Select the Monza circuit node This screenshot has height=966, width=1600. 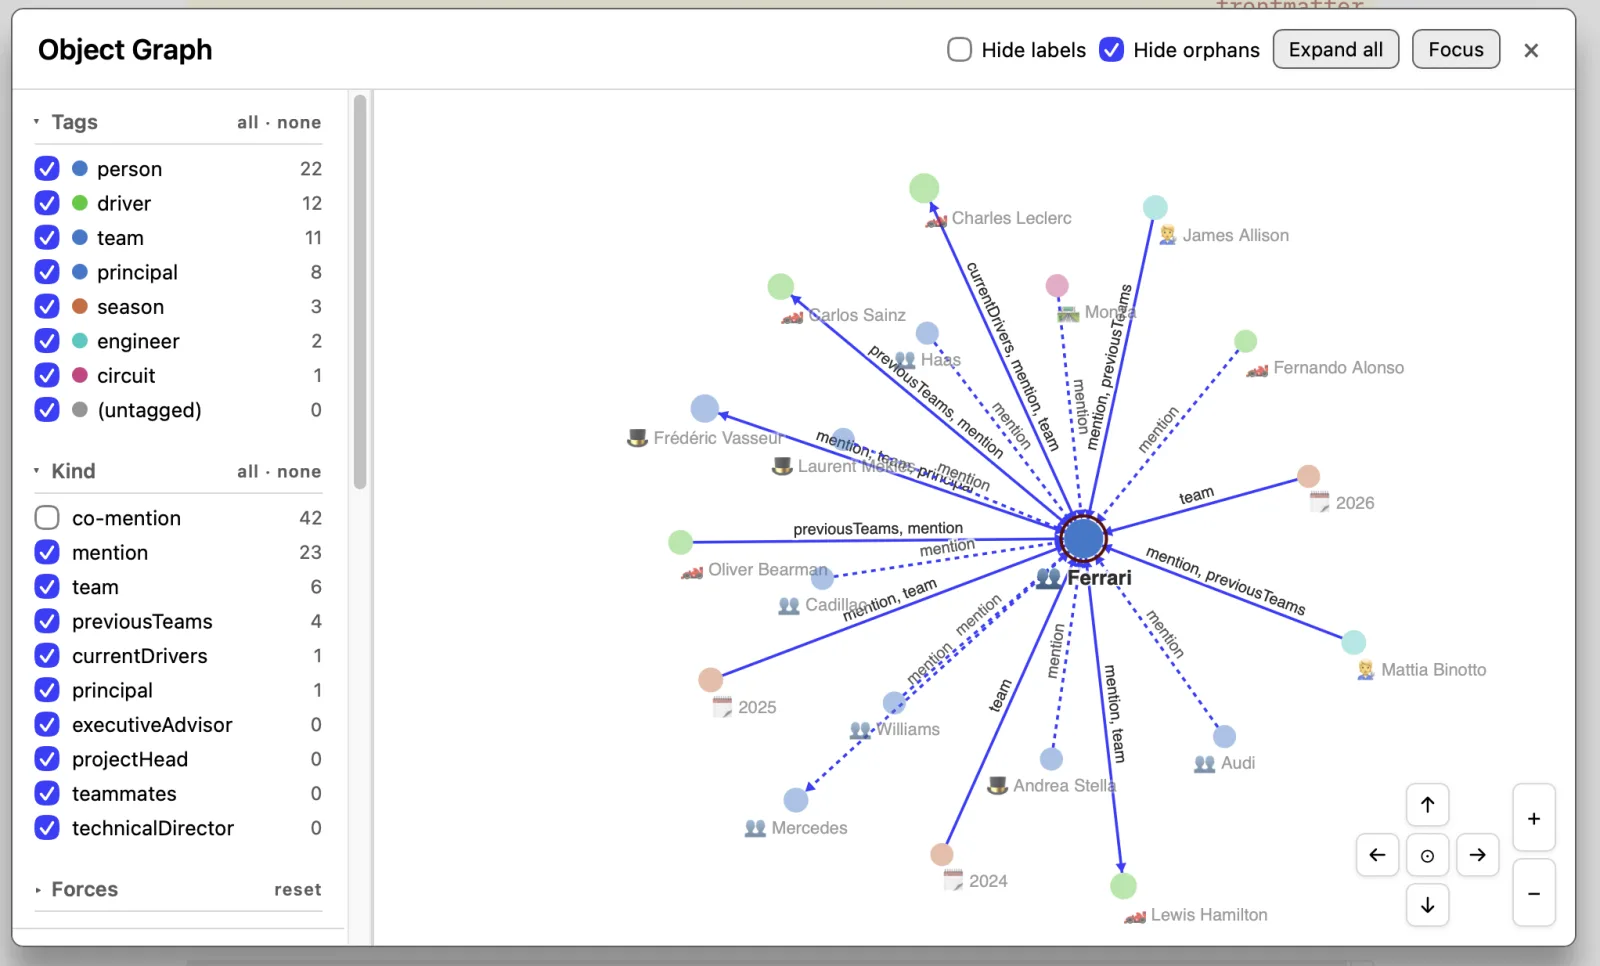point(1057,286)
